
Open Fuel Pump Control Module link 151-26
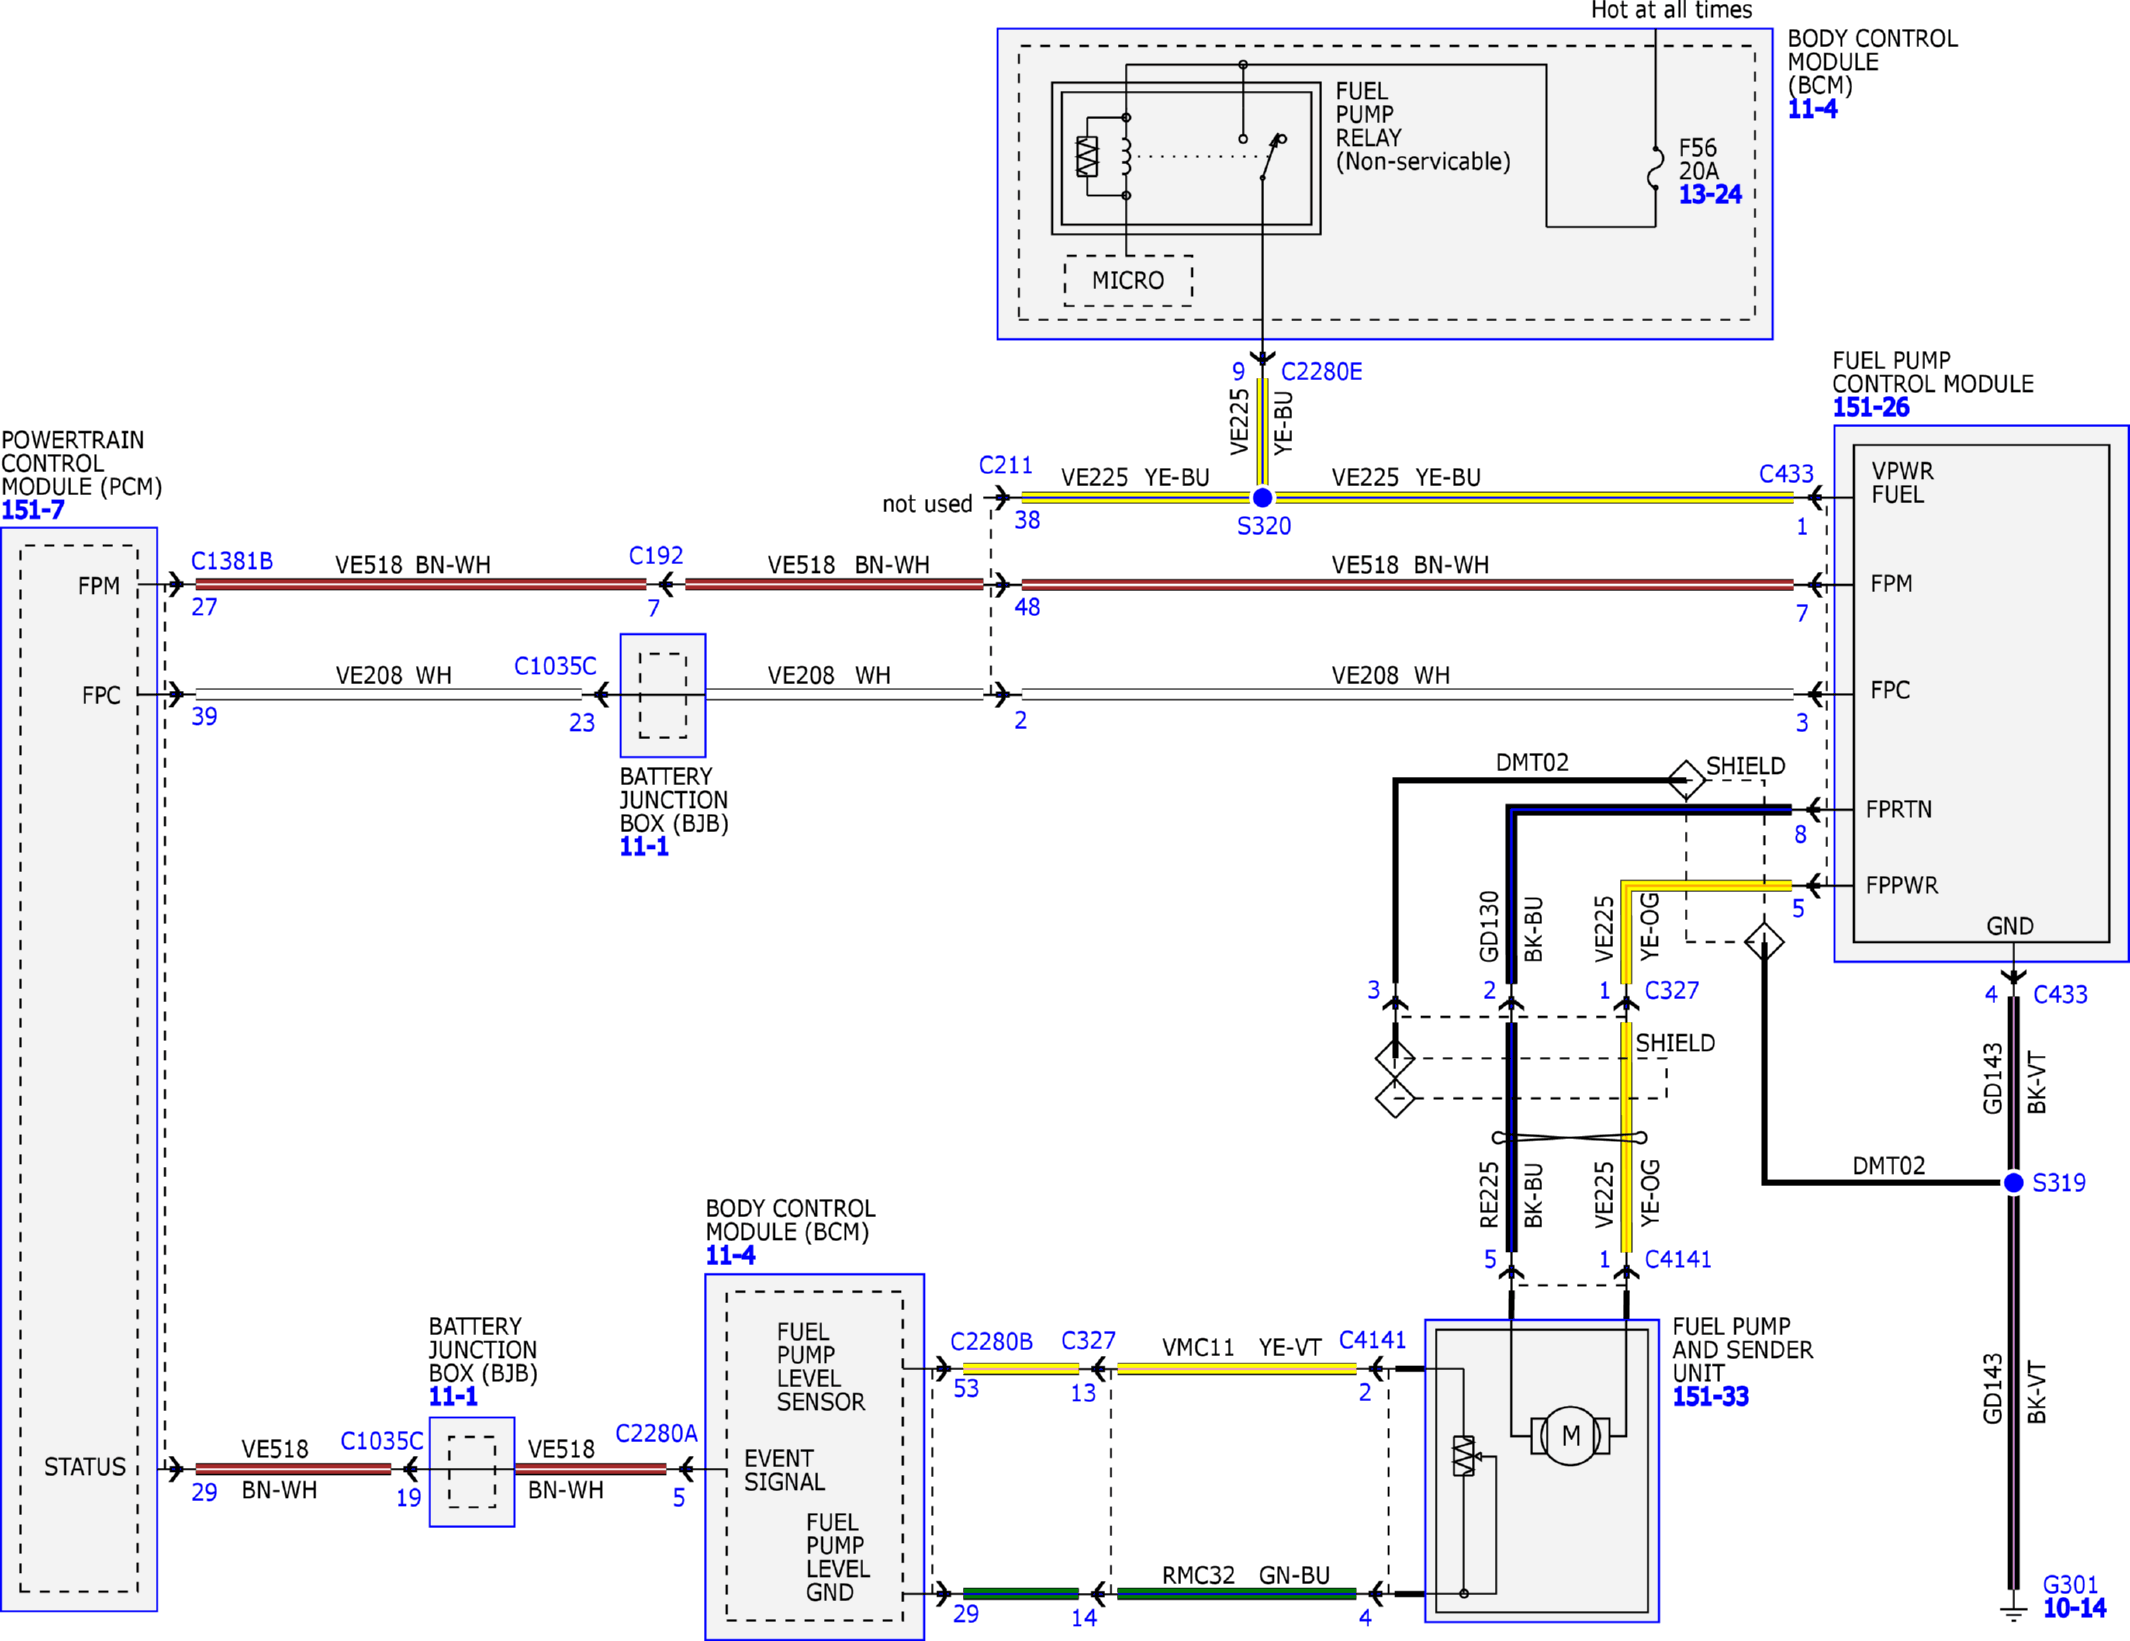point(1870,407)
